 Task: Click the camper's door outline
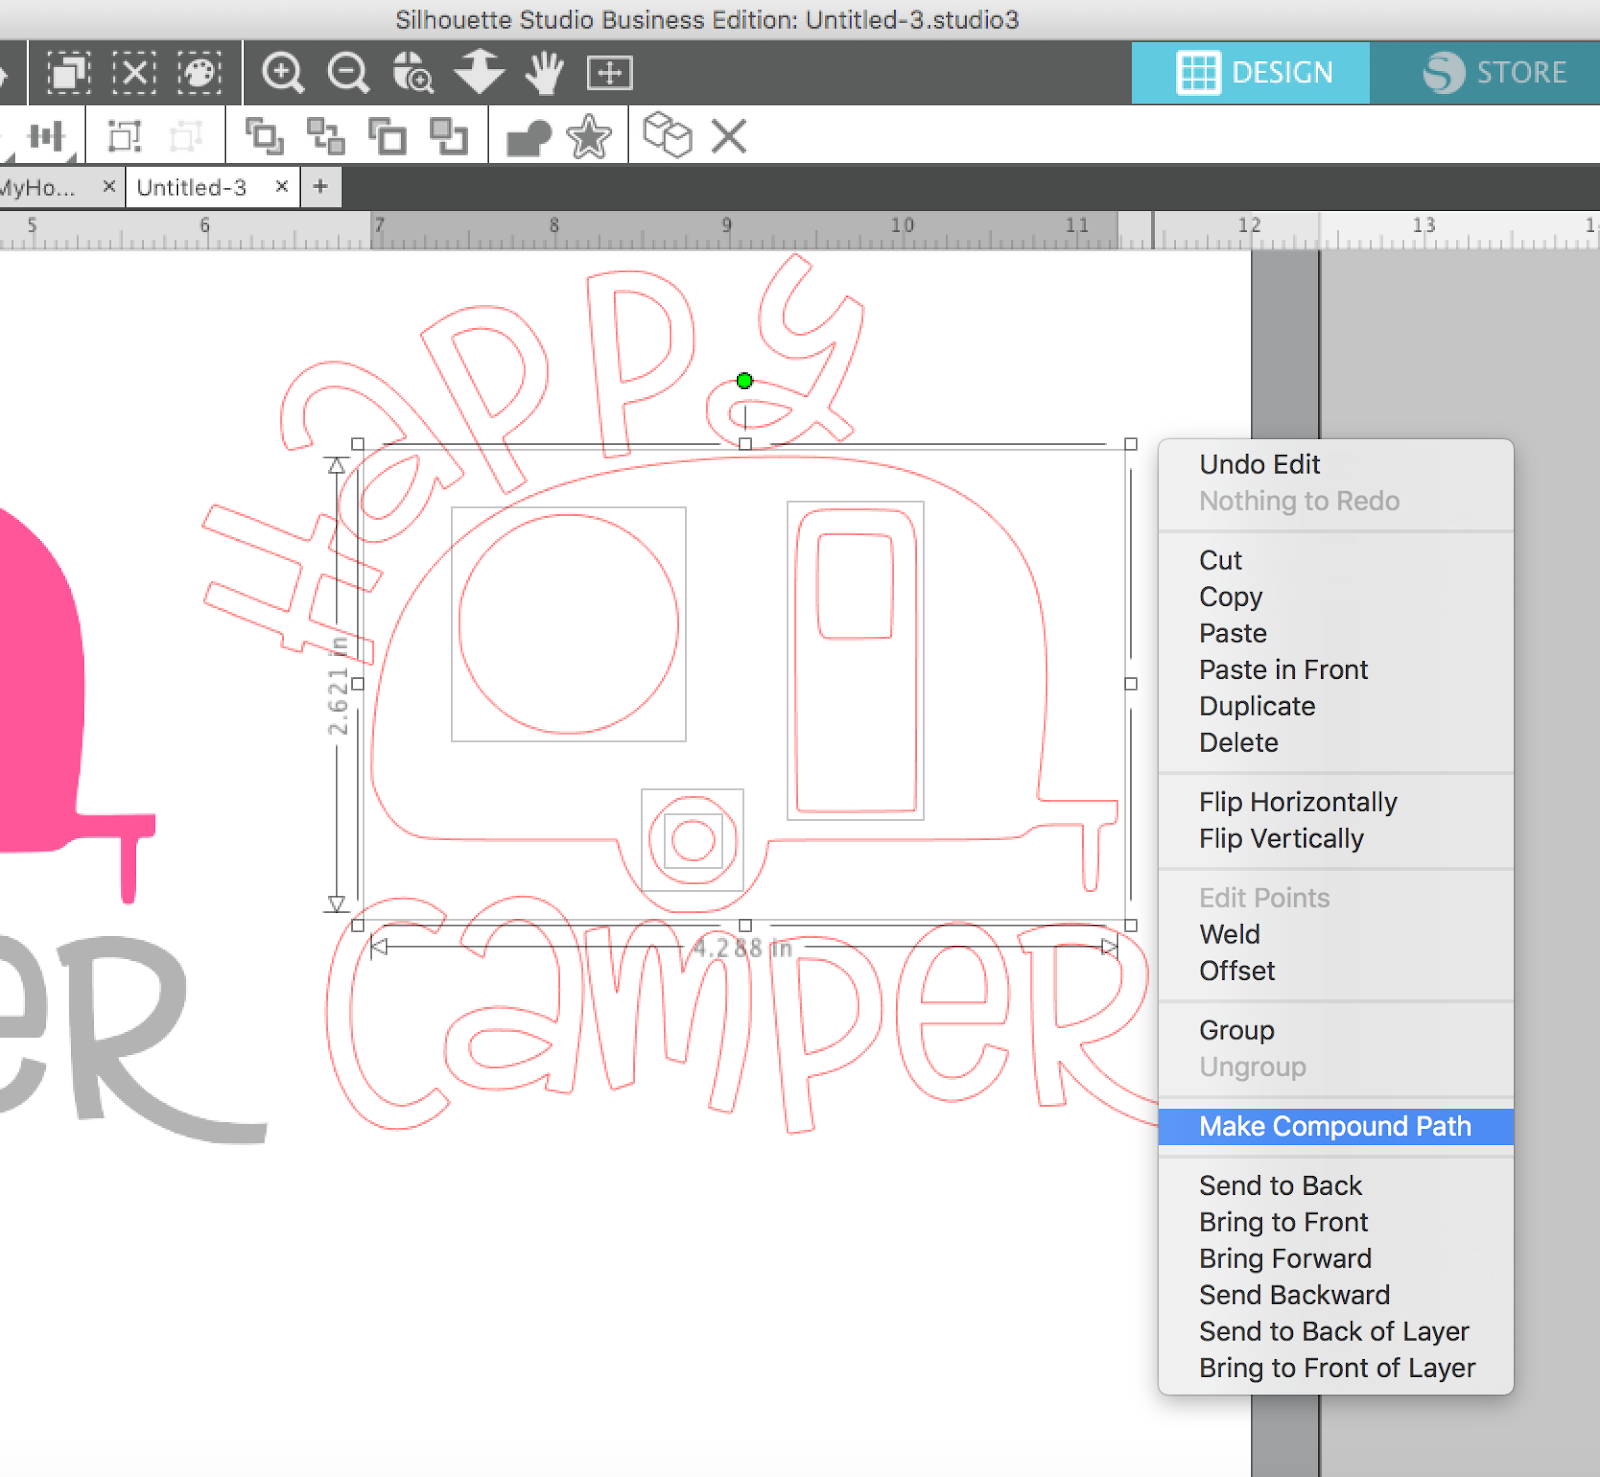pos(856,661)
